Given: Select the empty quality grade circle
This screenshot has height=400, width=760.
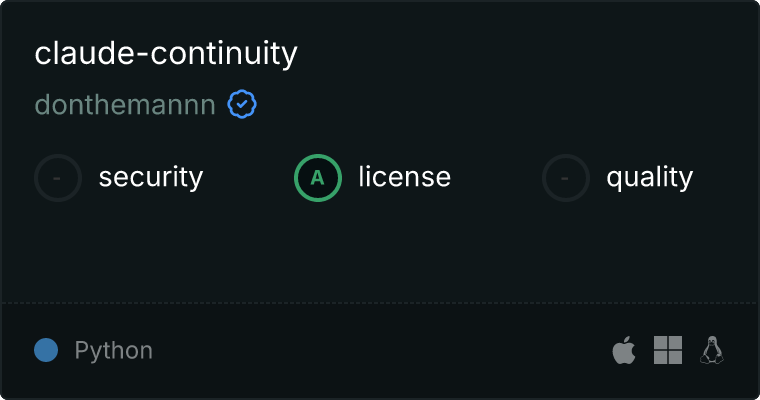Looking at the screenshot, I should [x=566, y=178].
